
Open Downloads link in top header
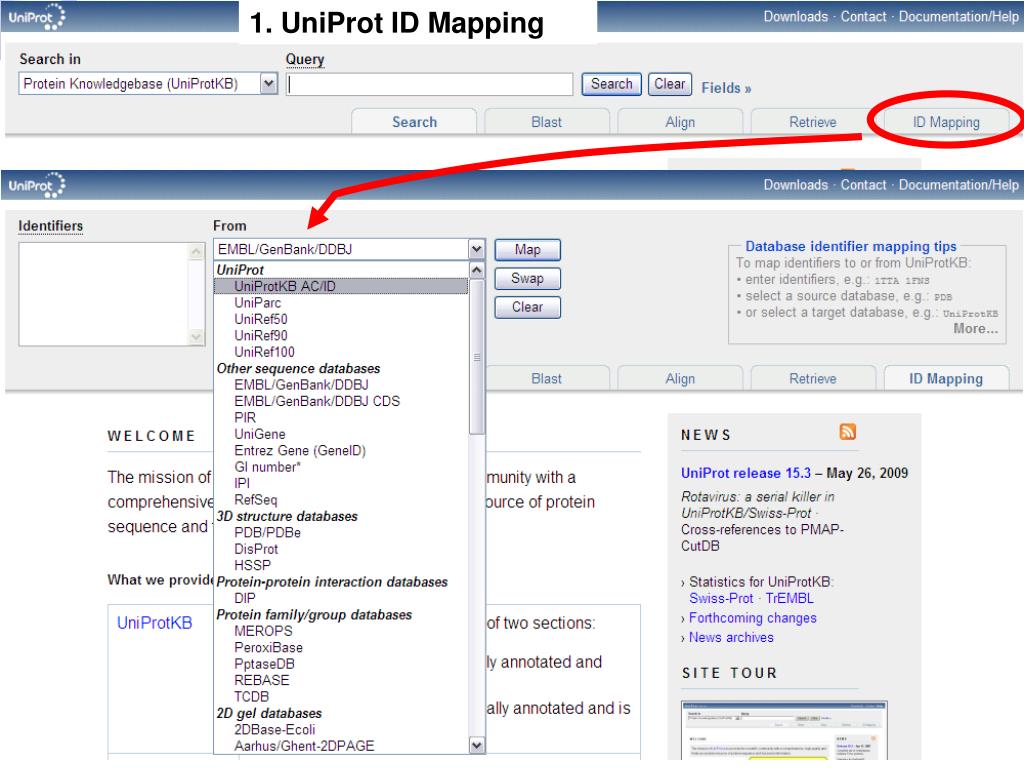(x=795, y=16)
